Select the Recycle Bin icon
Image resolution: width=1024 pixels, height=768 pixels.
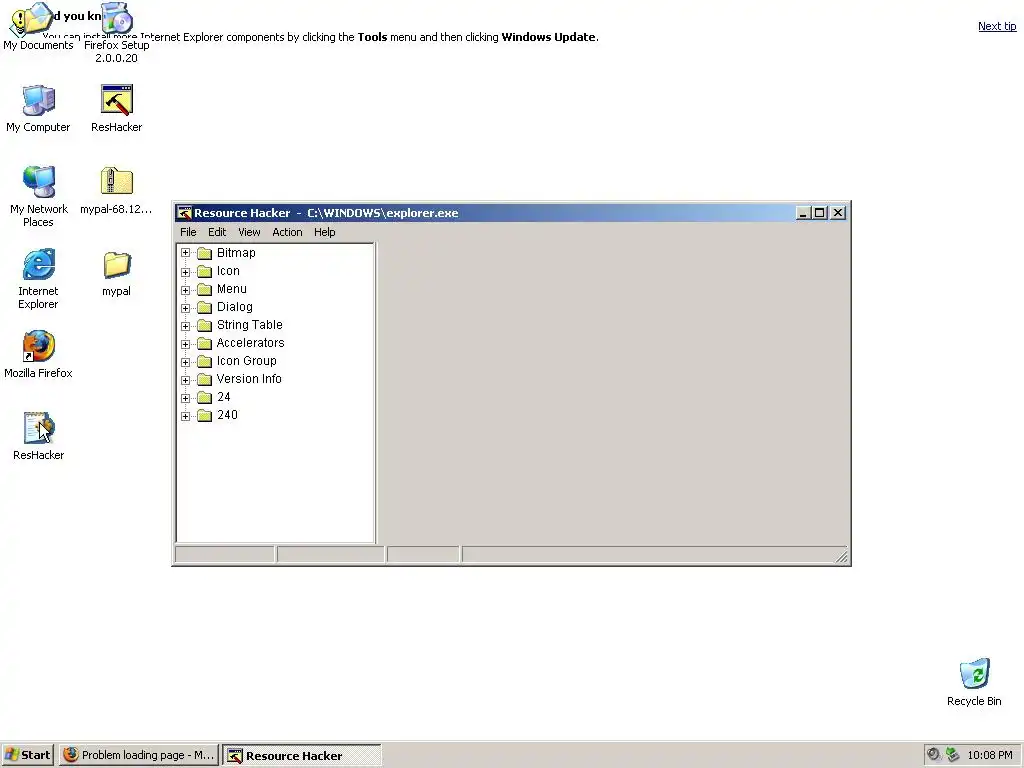(x=974, y=674)
